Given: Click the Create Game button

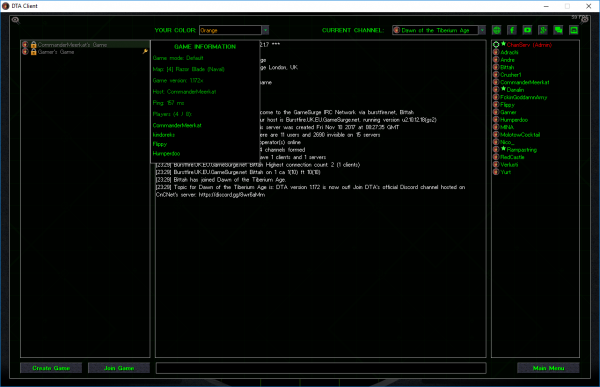Looking at the screenshot, I should (51, 368).
